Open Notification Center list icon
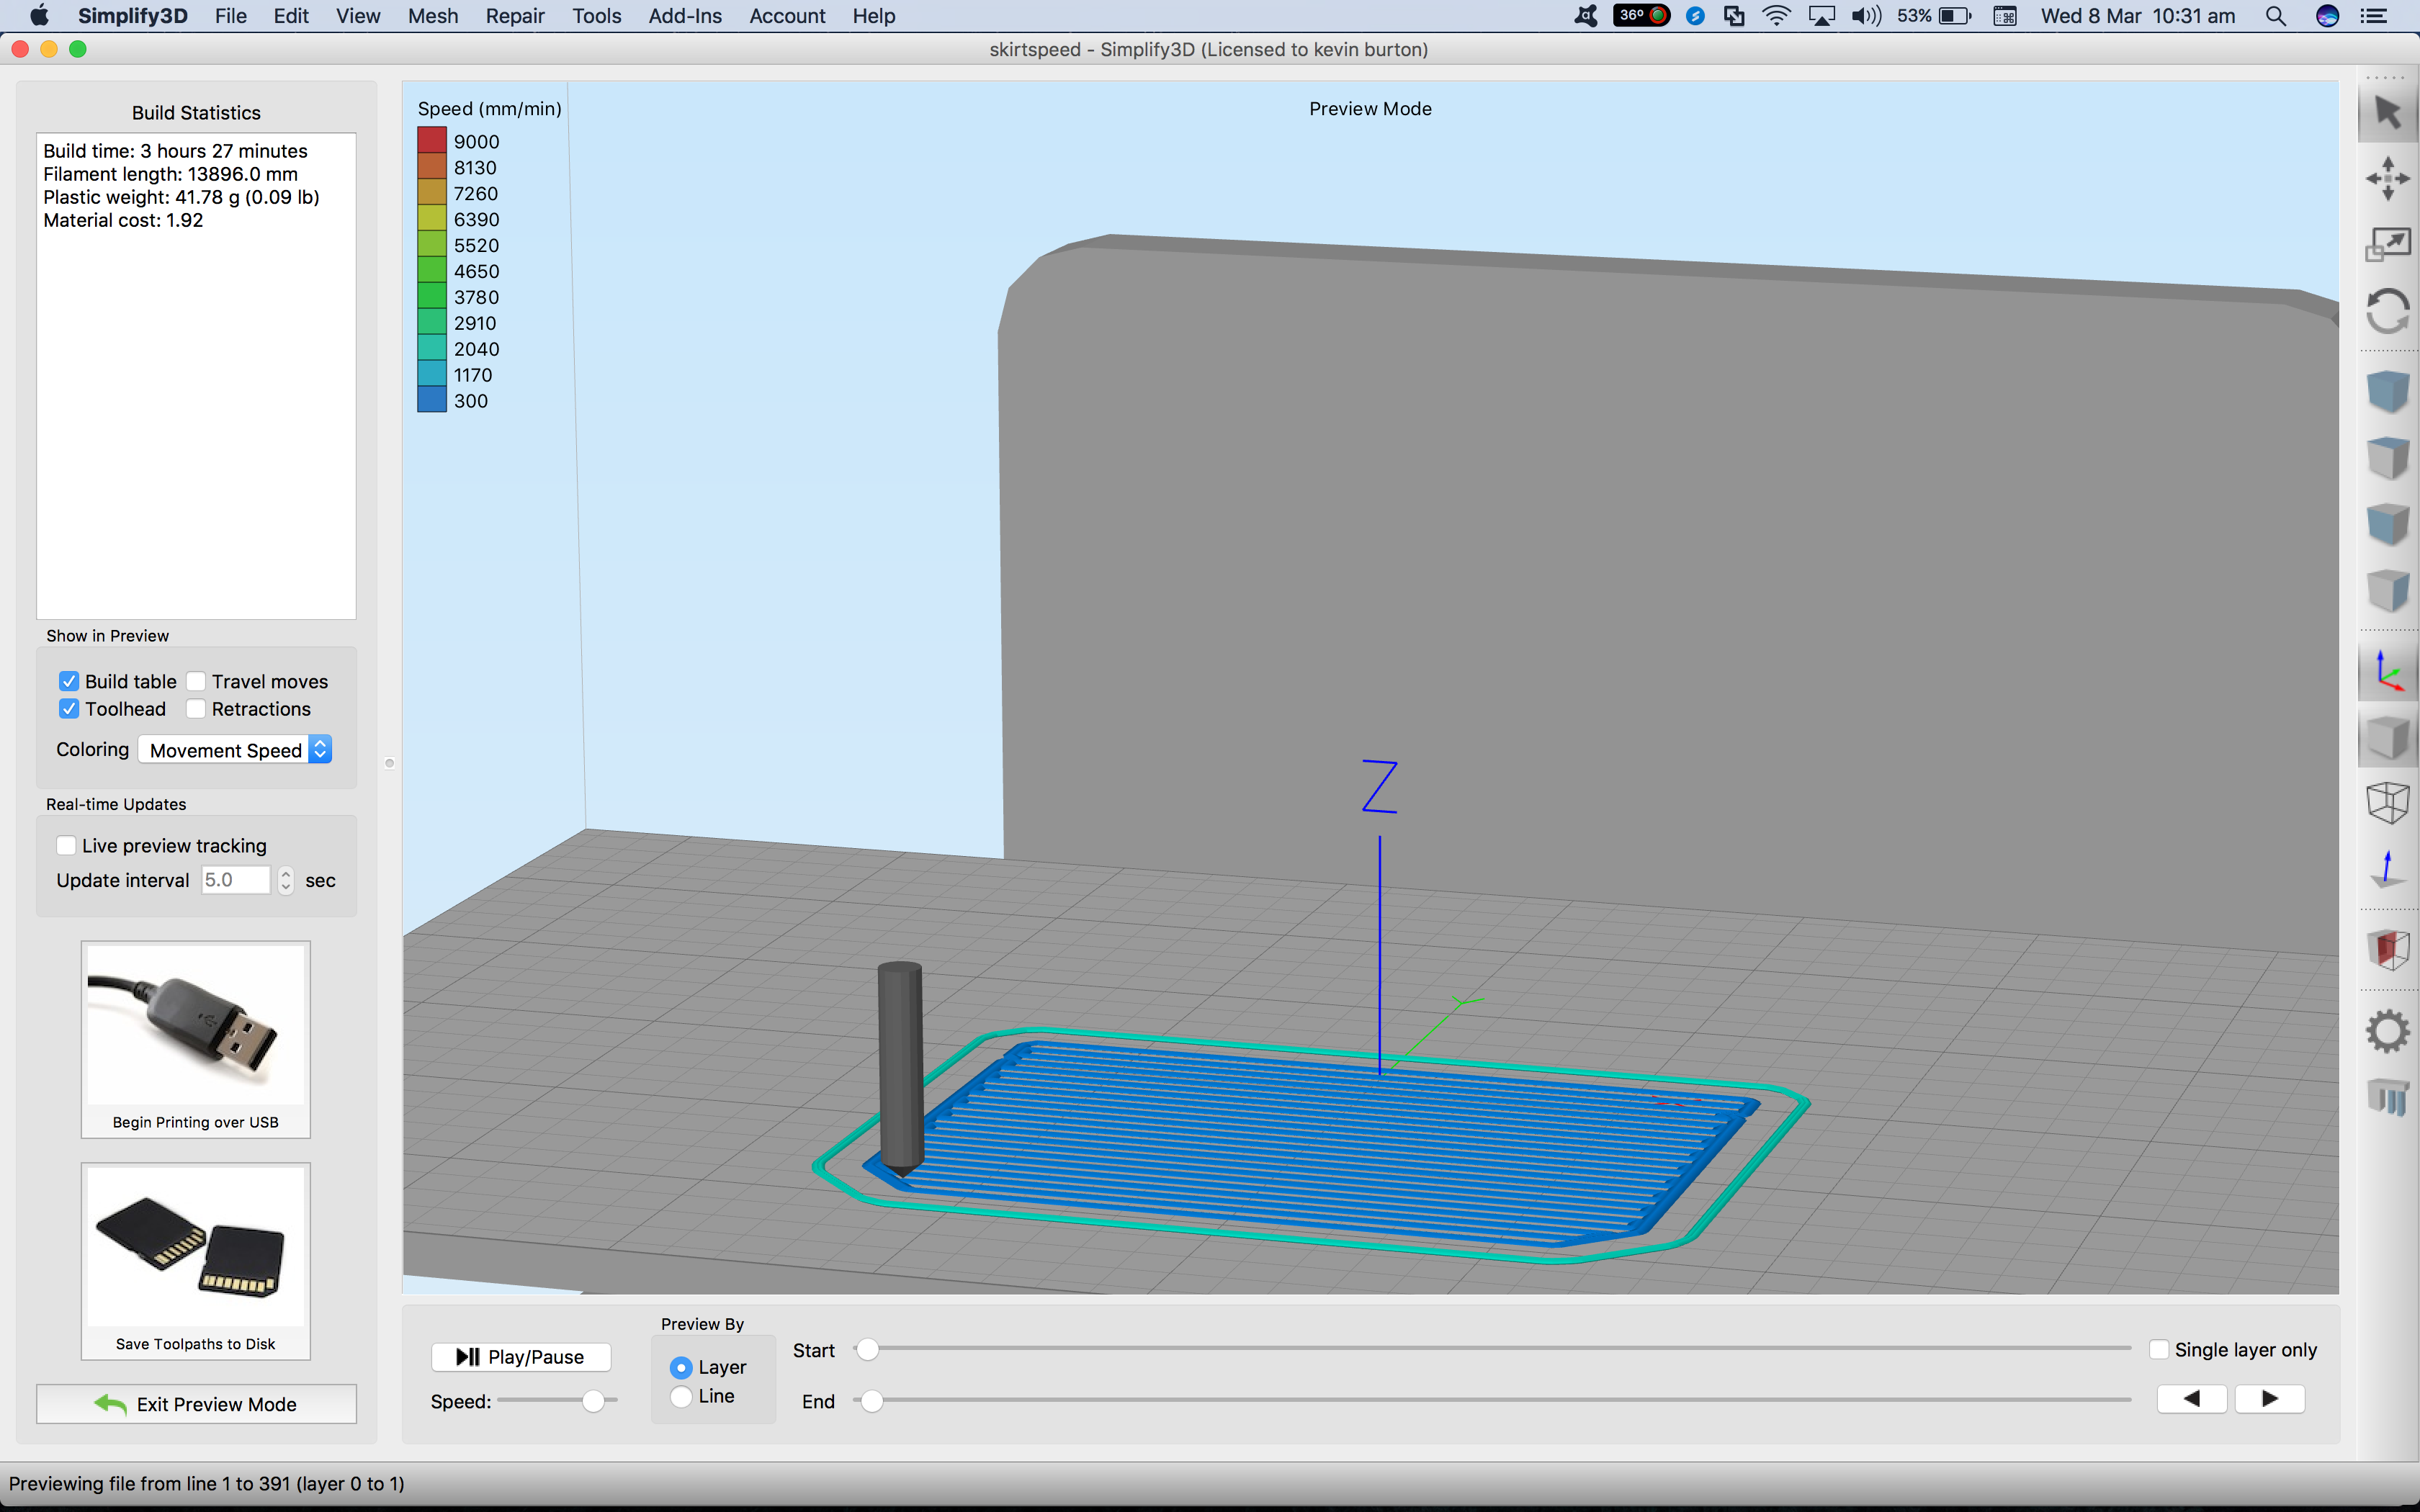2420x1512 pixels. point(2374,16)
